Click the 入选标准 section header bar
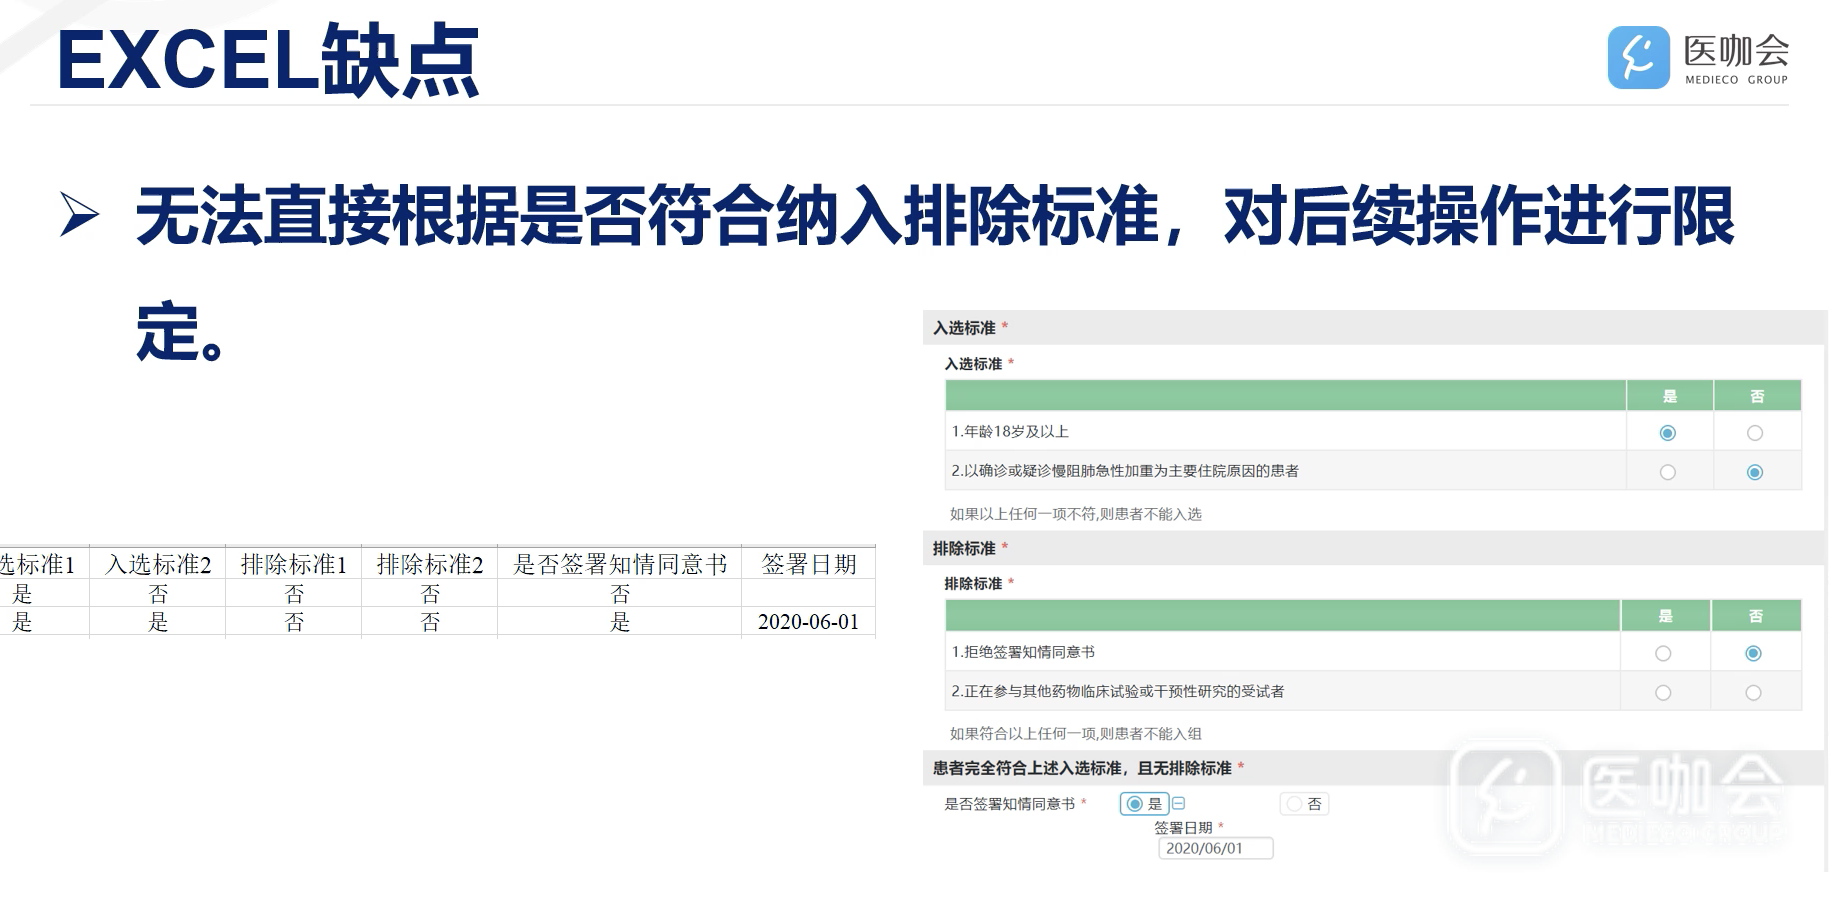Viewport: 1842px width, 898px height. coord(1373,328)
